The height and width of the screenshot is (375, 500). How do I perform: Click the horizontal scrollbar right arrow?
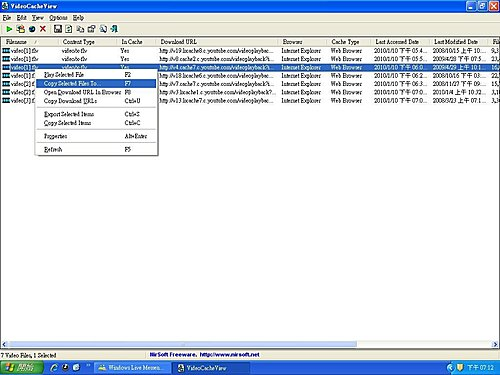point(495,344)
